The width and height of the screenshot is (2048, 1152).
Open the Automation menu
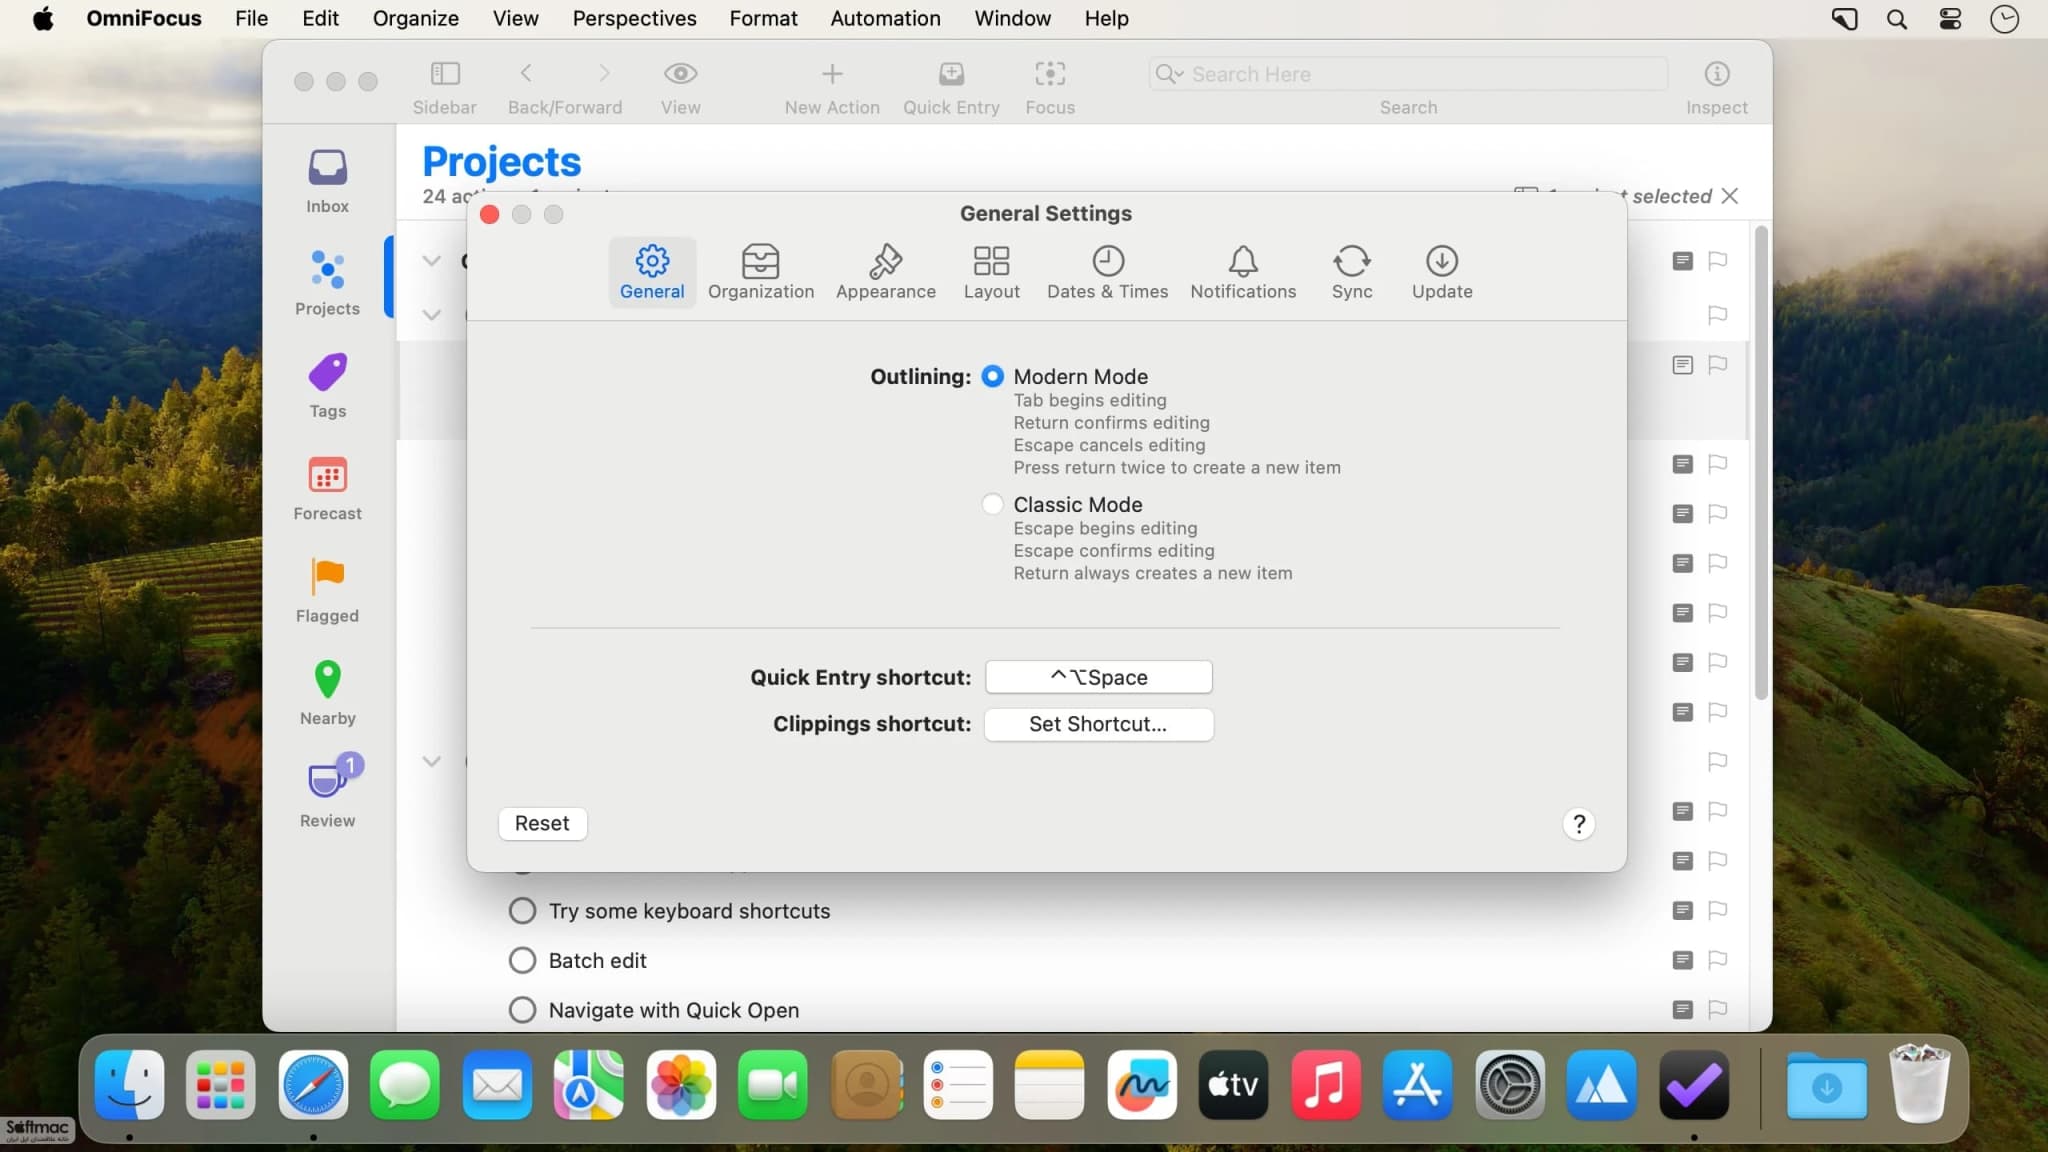coord(884,18)
